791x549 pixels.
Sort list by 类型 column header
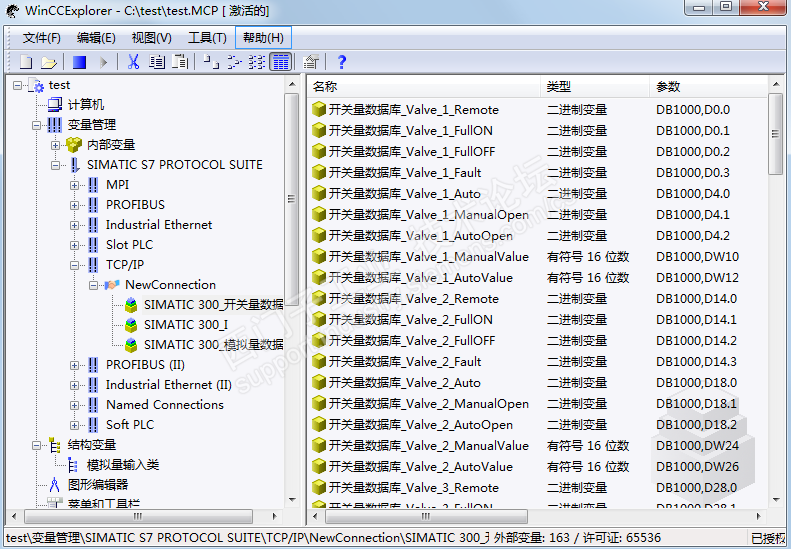point(595,87)
